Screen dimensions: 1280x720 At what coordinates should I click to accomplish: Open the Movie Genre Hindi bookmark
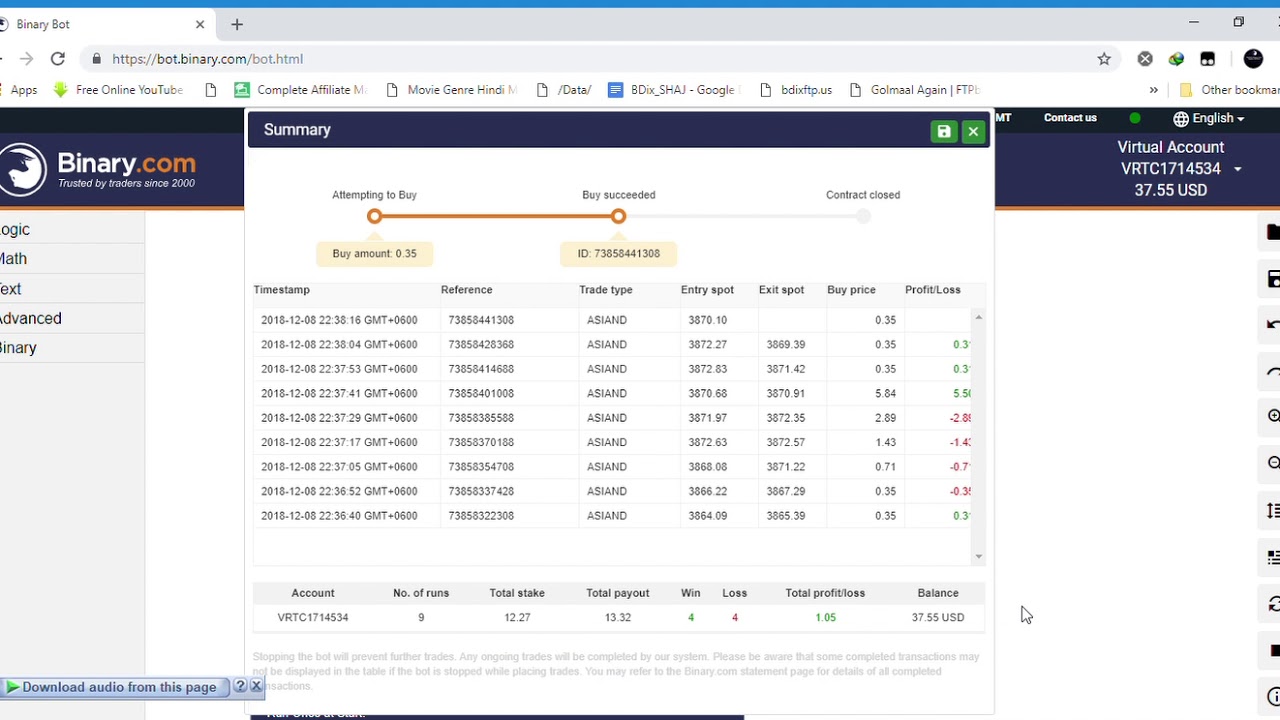[x=451, y=90]
